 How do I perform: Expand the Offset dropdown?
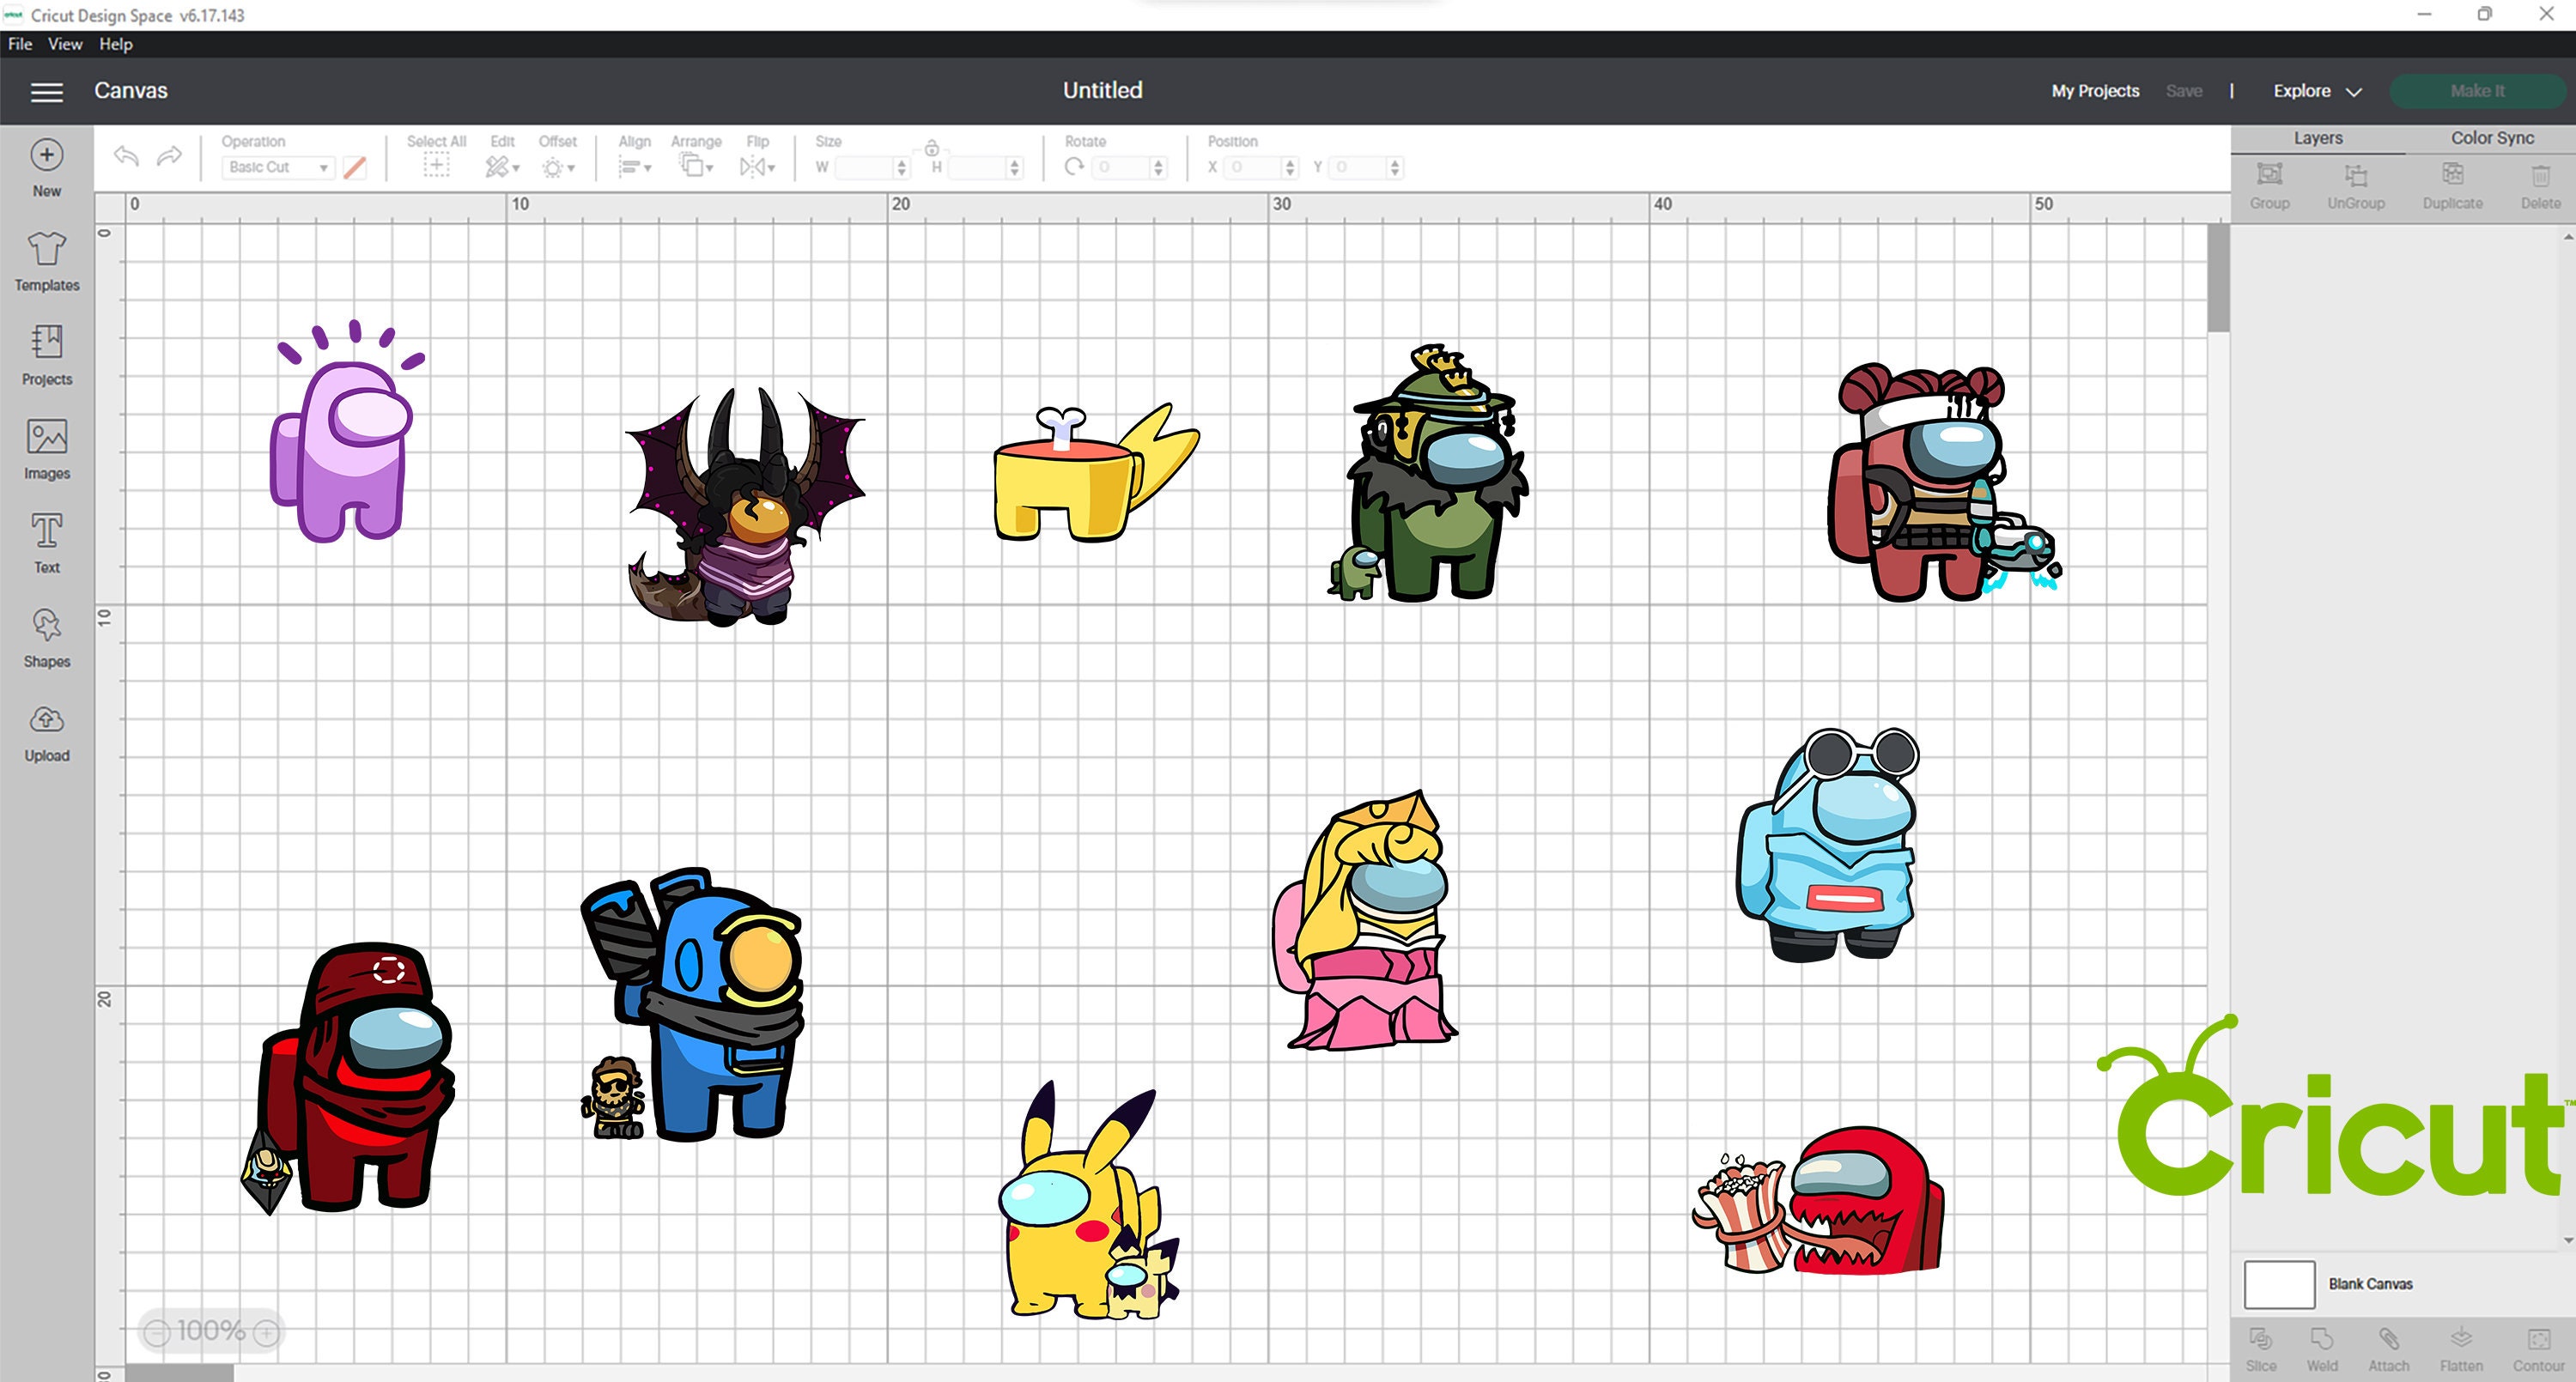tap(558, 168)
